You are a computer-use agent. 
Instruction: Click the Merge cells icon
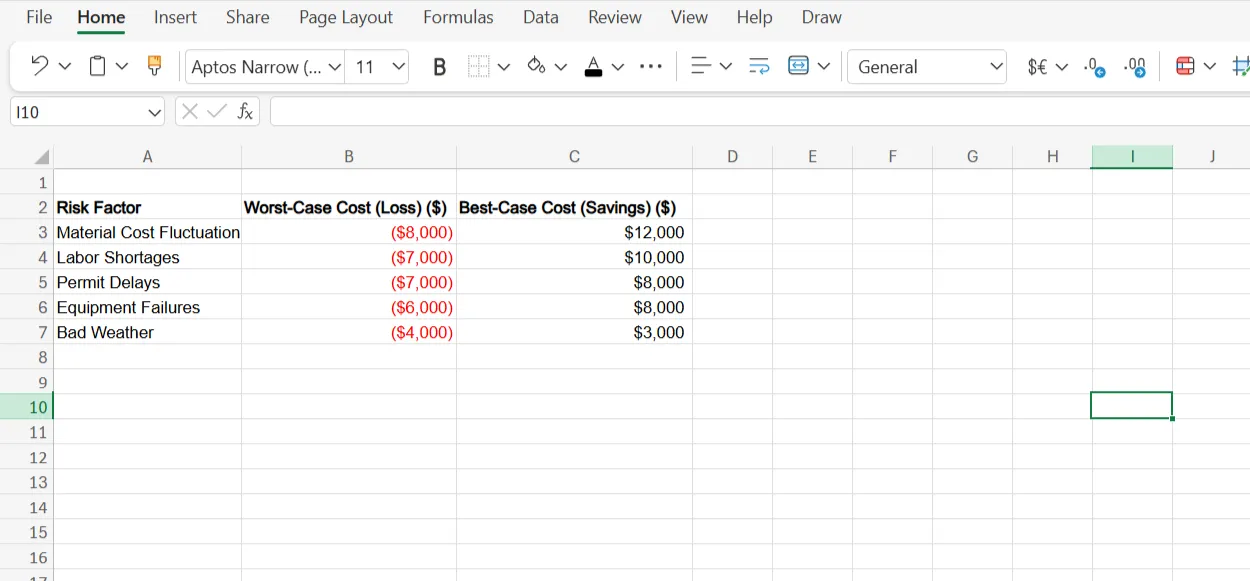799,66
